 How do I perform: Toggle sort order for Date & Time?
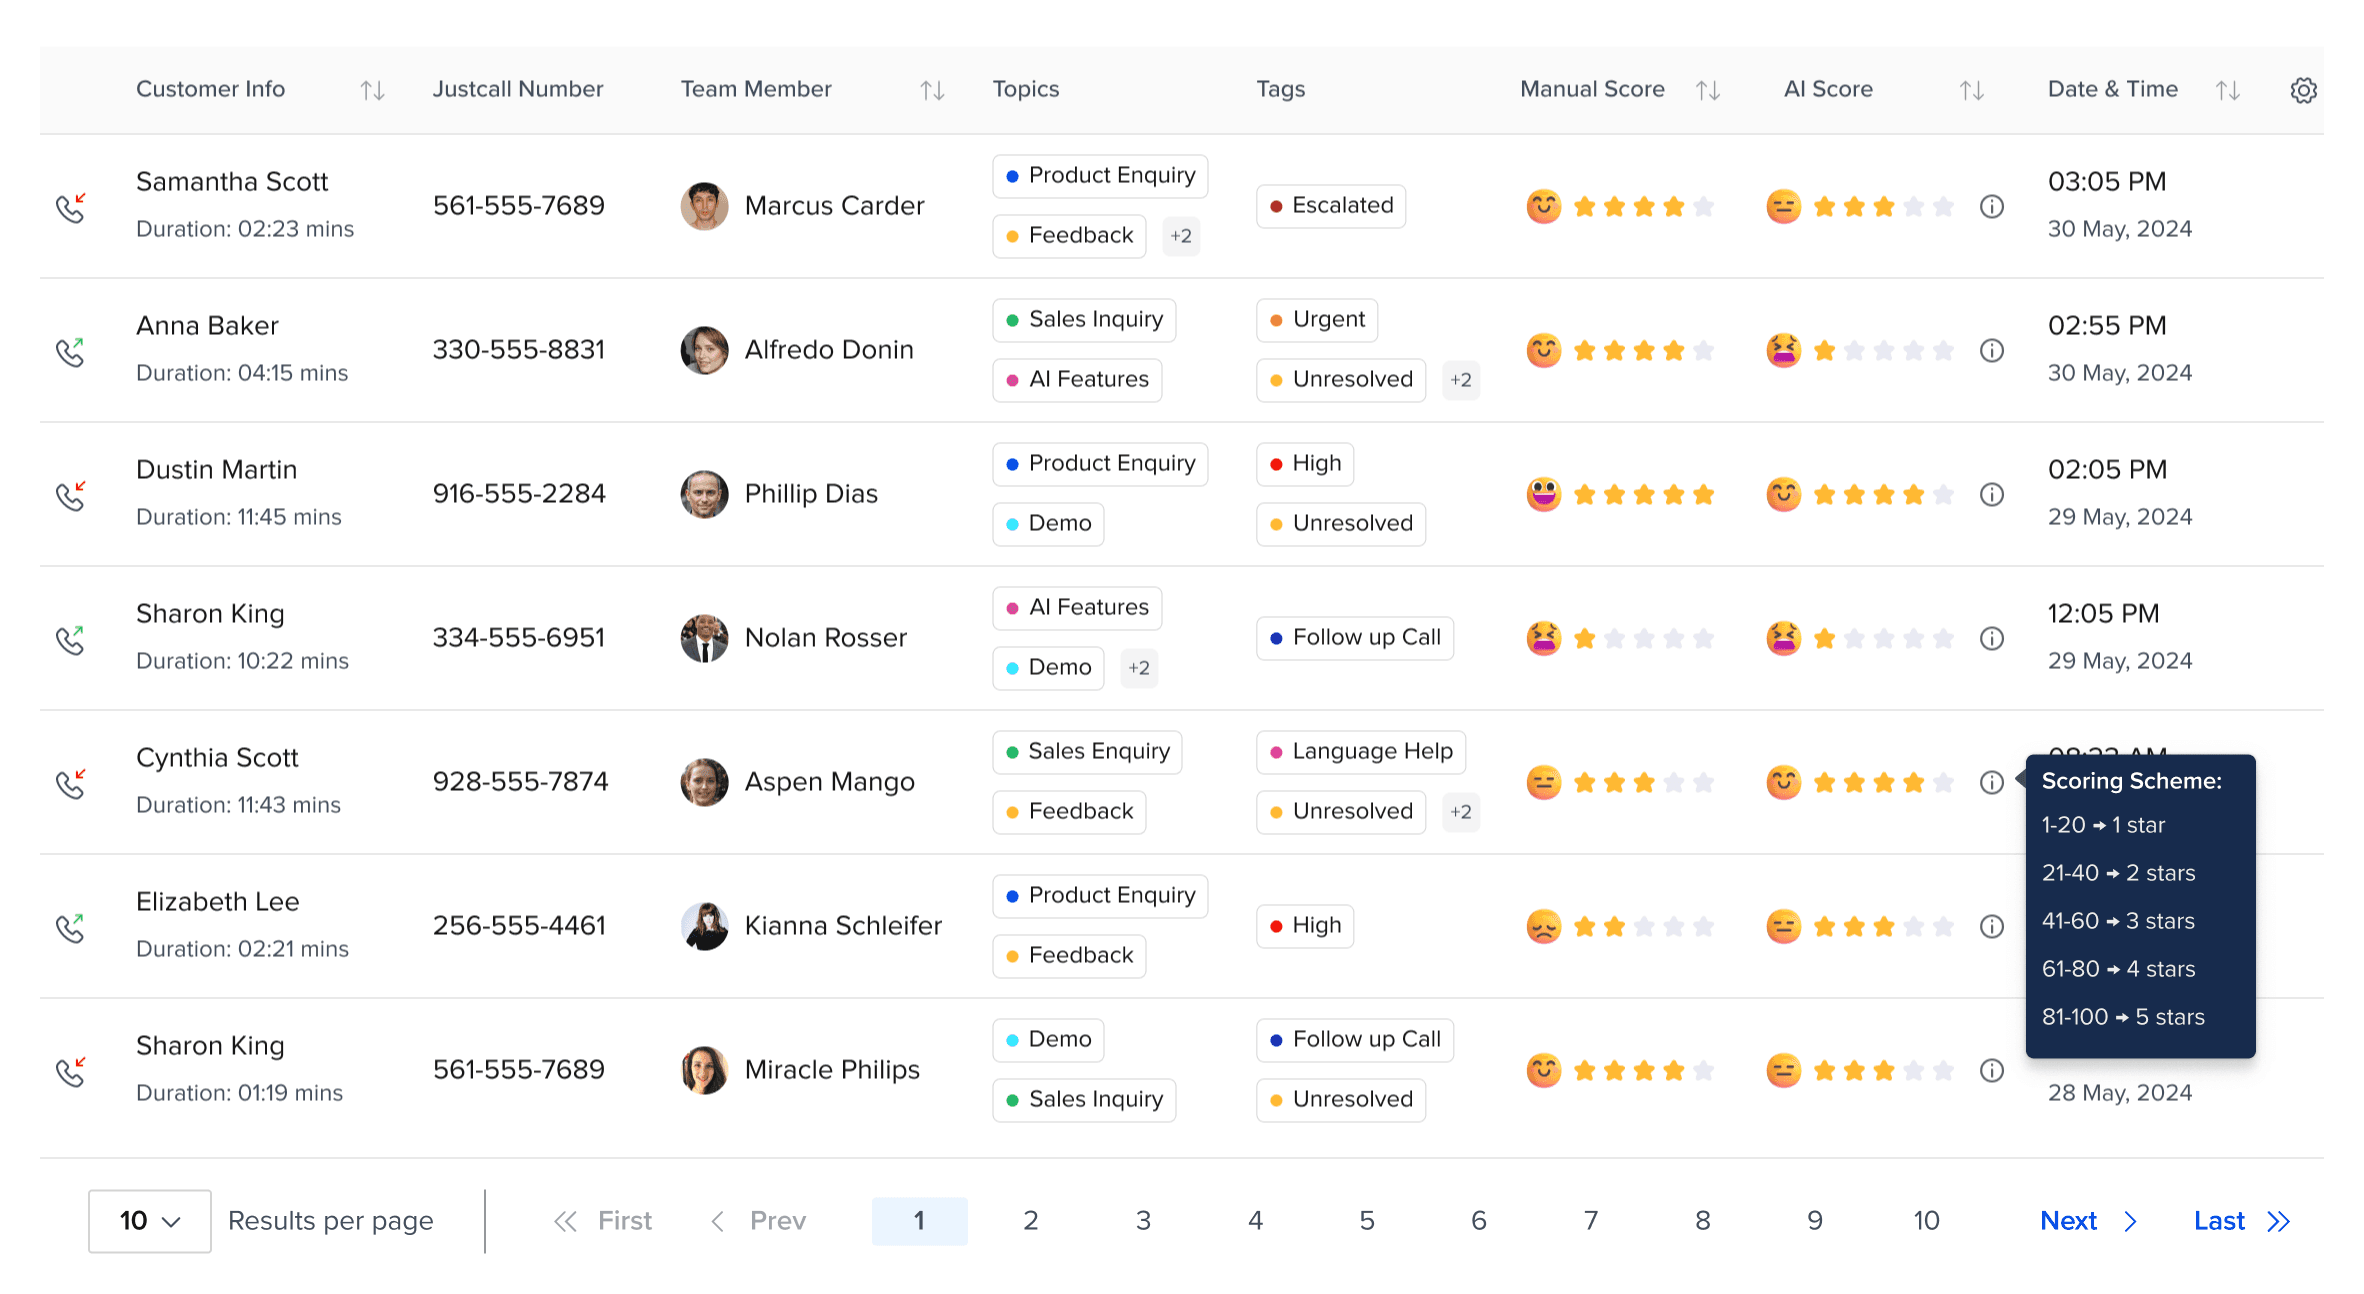pyautogui.click(x=2227, y=91)
